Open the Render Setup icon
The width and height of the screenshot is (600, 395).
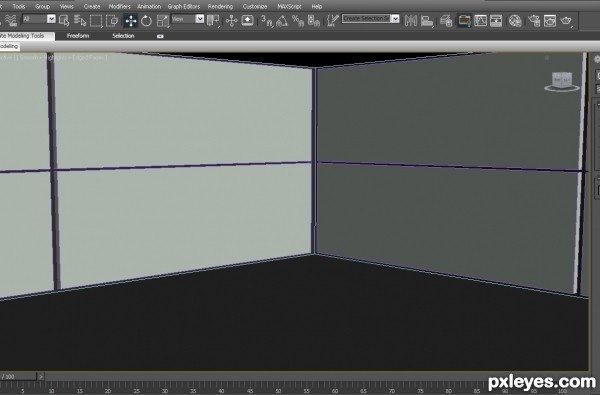534,21
